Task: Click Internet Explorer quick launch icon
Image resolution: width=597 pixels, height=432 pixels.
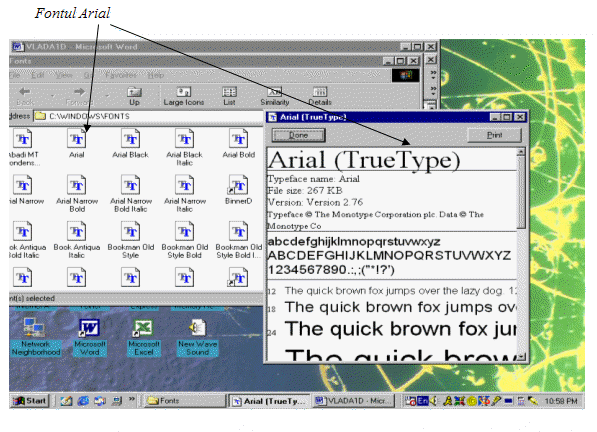Action: pos(83,401)
